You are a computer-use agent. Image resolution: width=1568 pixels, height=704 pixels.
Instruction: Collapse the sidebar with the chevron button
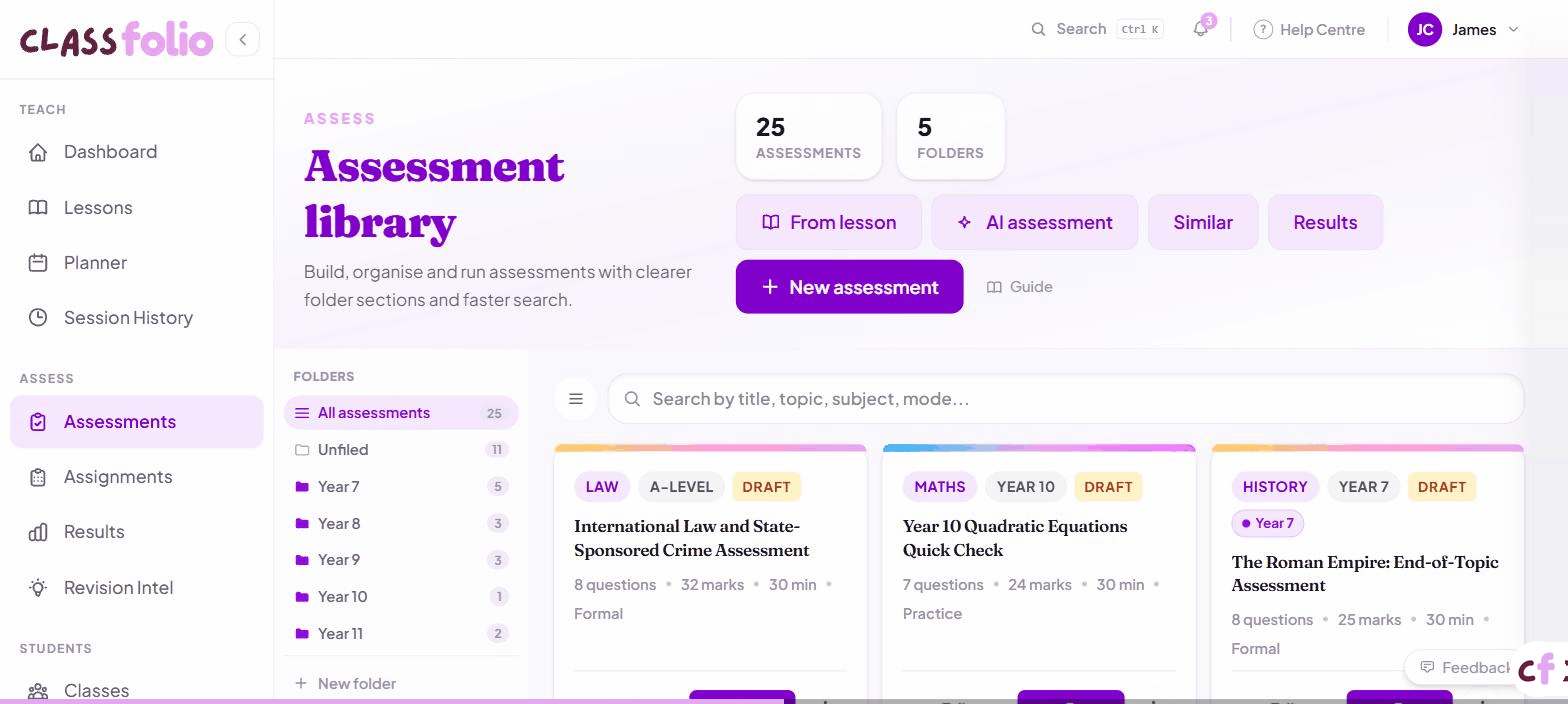point(242,40)
